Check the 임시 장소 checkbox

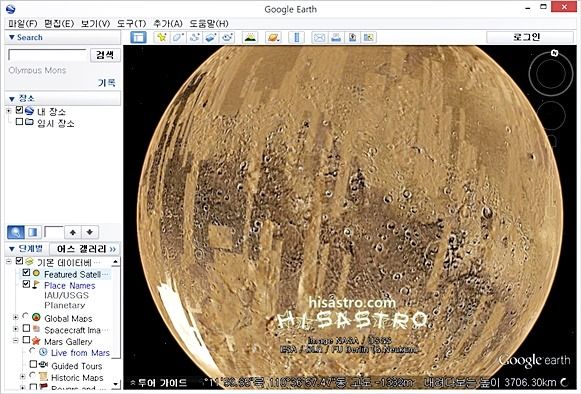point(19,122)
